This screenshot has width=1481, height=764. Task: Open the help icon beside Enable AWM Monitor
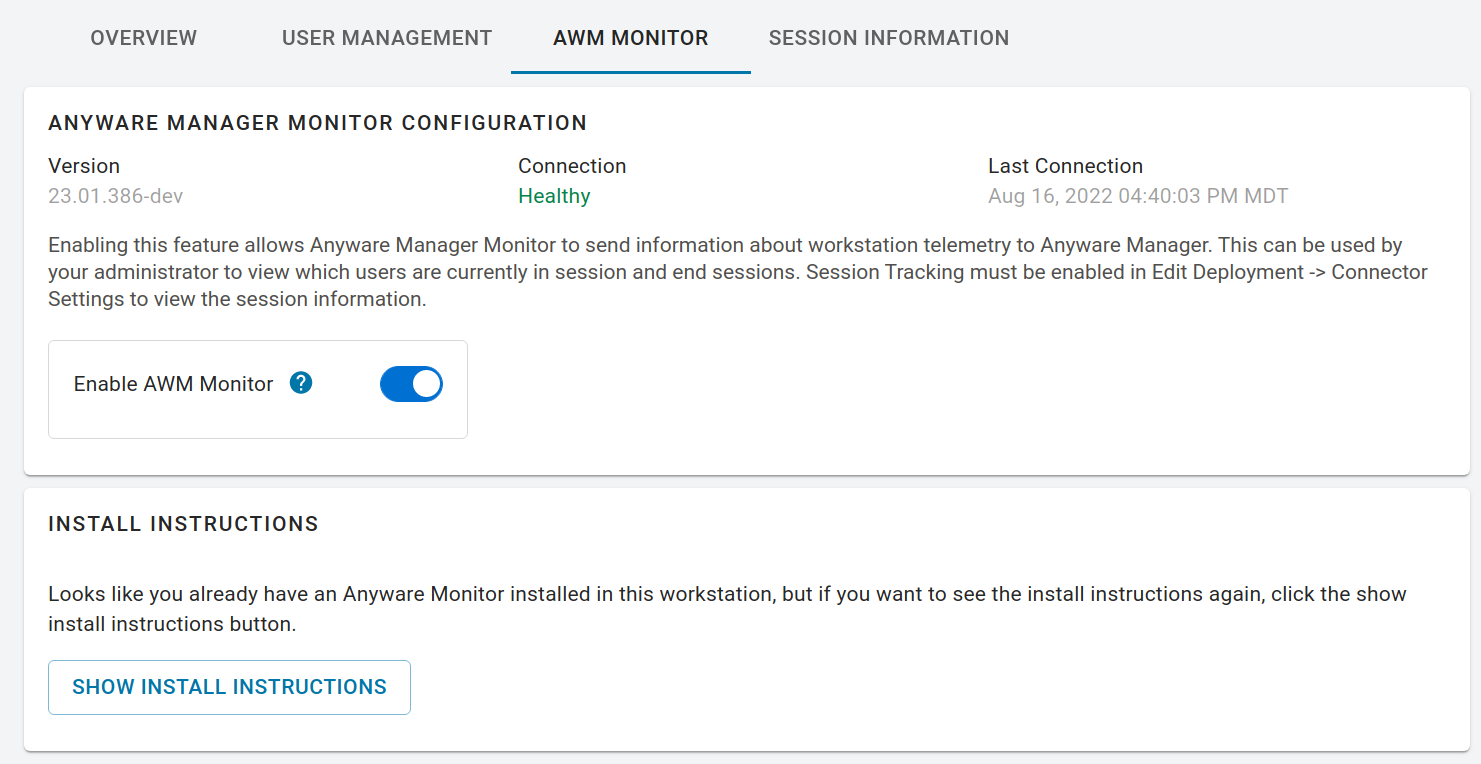[301, 383]
